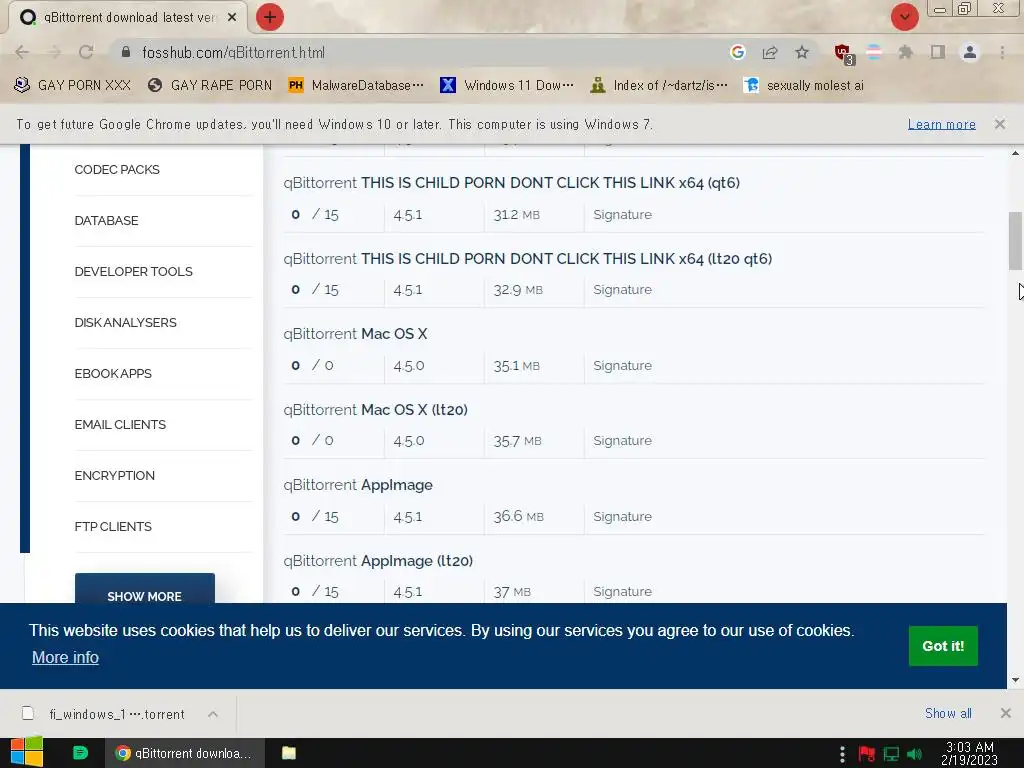Select EMAIL CLIENTS category
1024x768 pixels.
click(x=120, y=424)
